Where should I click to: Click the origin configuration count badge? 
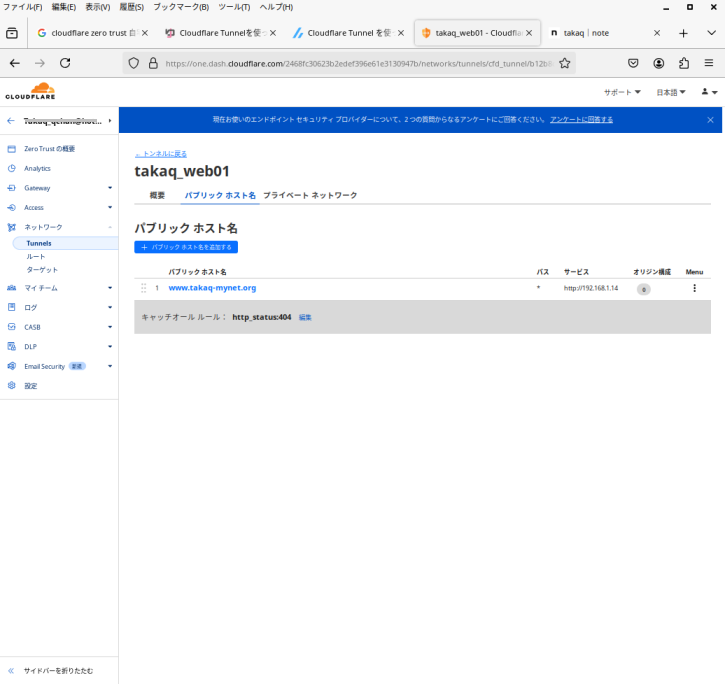point(644,290)
